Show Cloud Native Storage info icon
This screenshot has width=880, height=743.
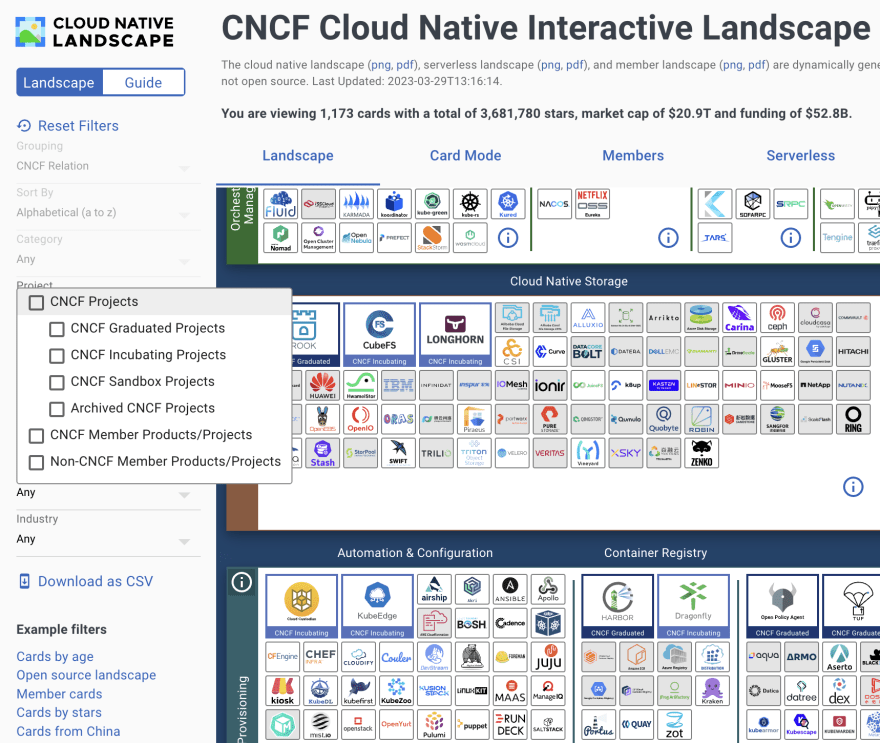tap(853, 487)
